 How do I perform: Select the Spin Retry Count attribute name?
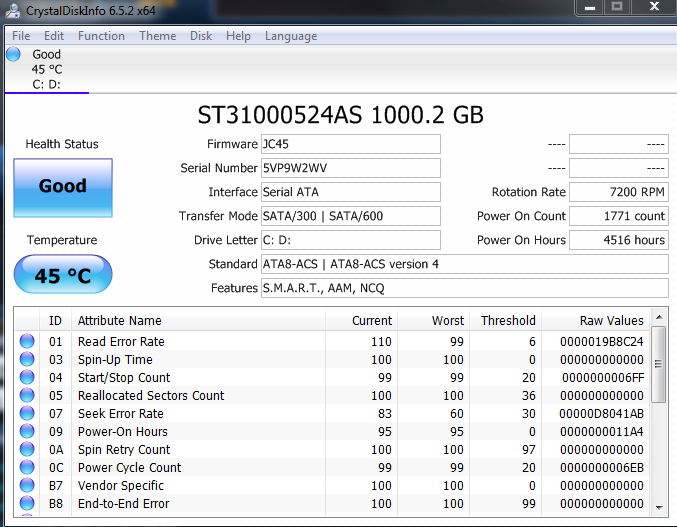[x=124, y=450]
